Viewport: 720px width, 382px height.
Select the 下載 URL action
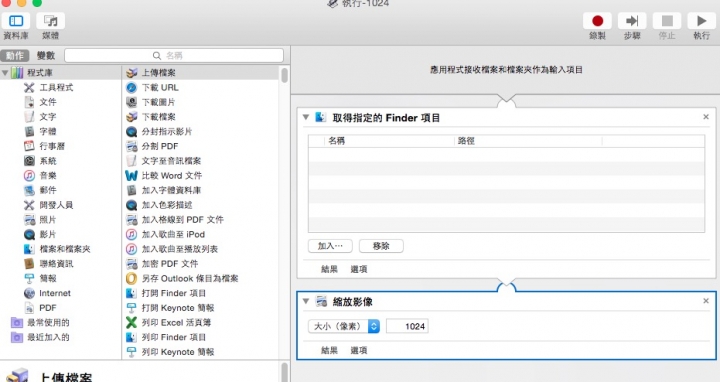click(x=160, y=87)
